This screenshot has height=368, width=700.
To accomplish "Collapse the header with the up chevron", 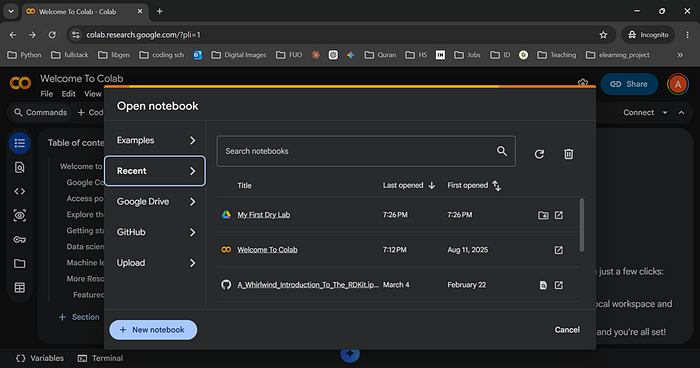I will pos(681,113).
